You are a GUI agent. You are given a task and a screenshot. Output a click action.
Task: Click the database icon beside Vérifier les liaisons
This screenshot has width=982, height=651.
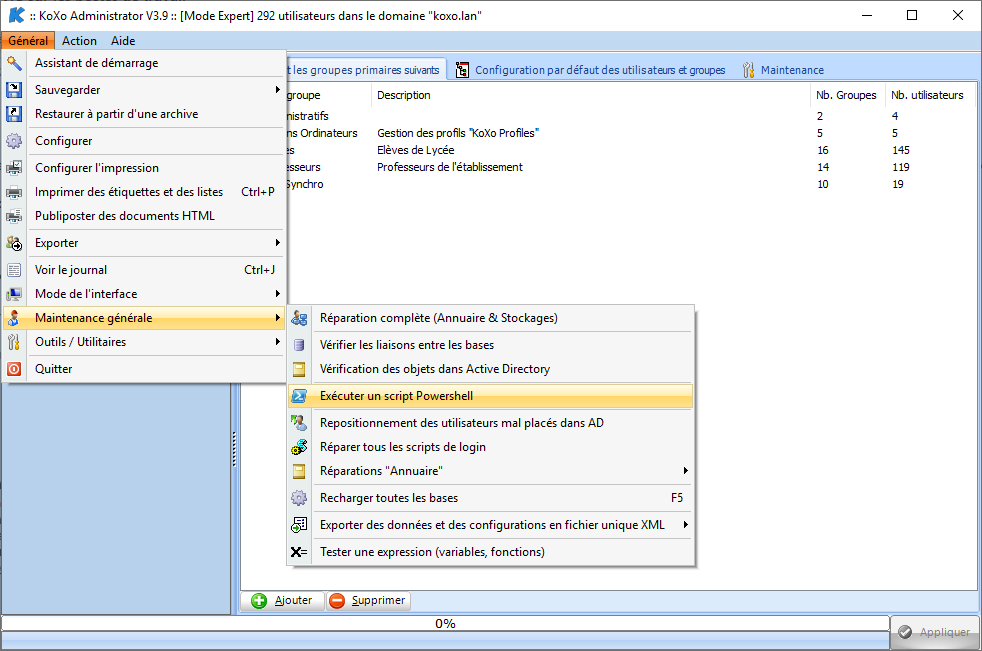(299, 345)
